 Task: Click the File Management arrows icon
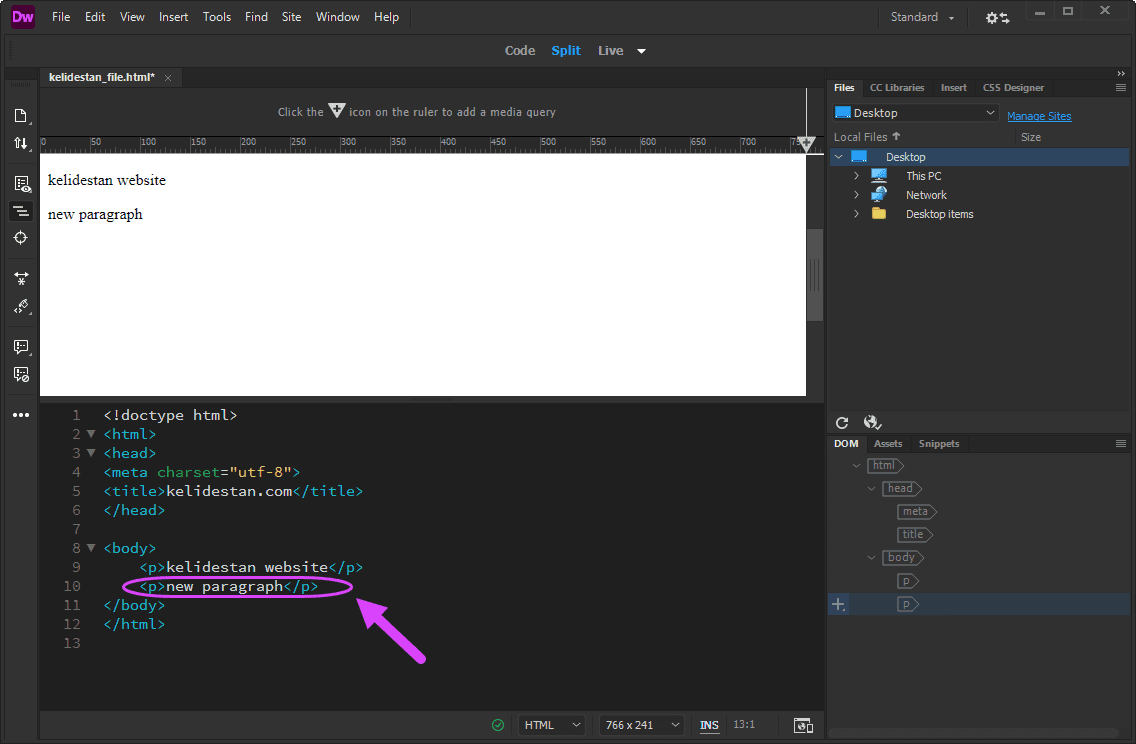tap(20, 143)
